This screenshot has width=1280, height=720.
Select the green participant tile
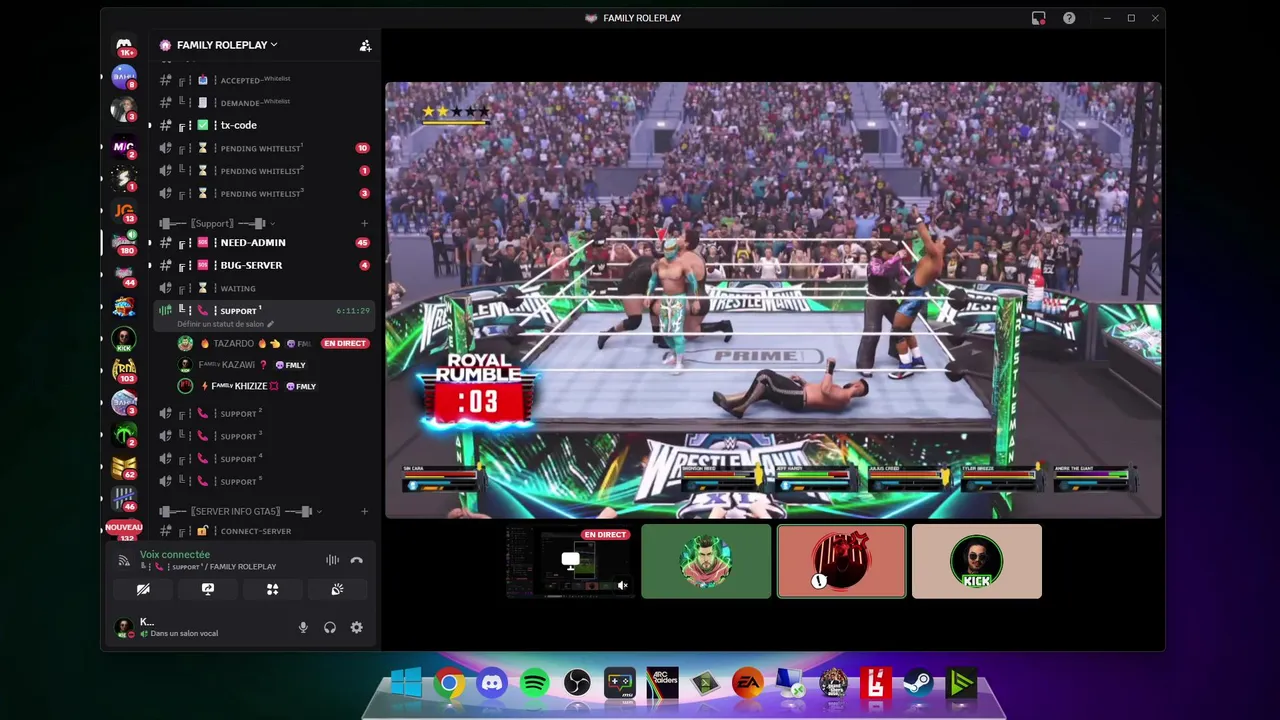tap(706, 562)
